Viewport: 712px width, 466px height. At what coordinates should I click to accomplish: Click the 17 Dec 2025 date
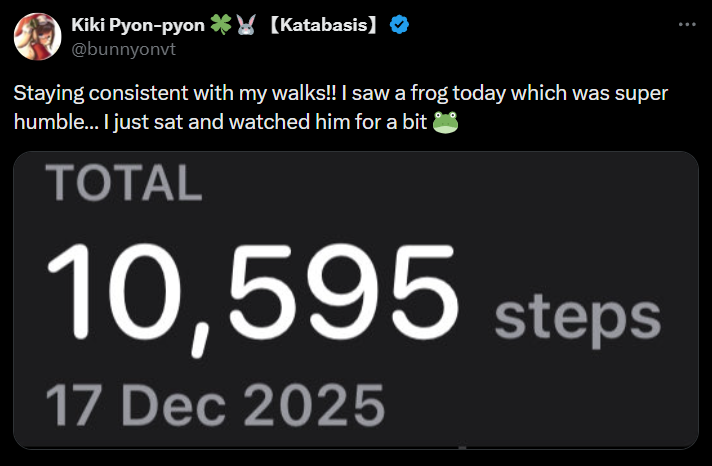215,404
